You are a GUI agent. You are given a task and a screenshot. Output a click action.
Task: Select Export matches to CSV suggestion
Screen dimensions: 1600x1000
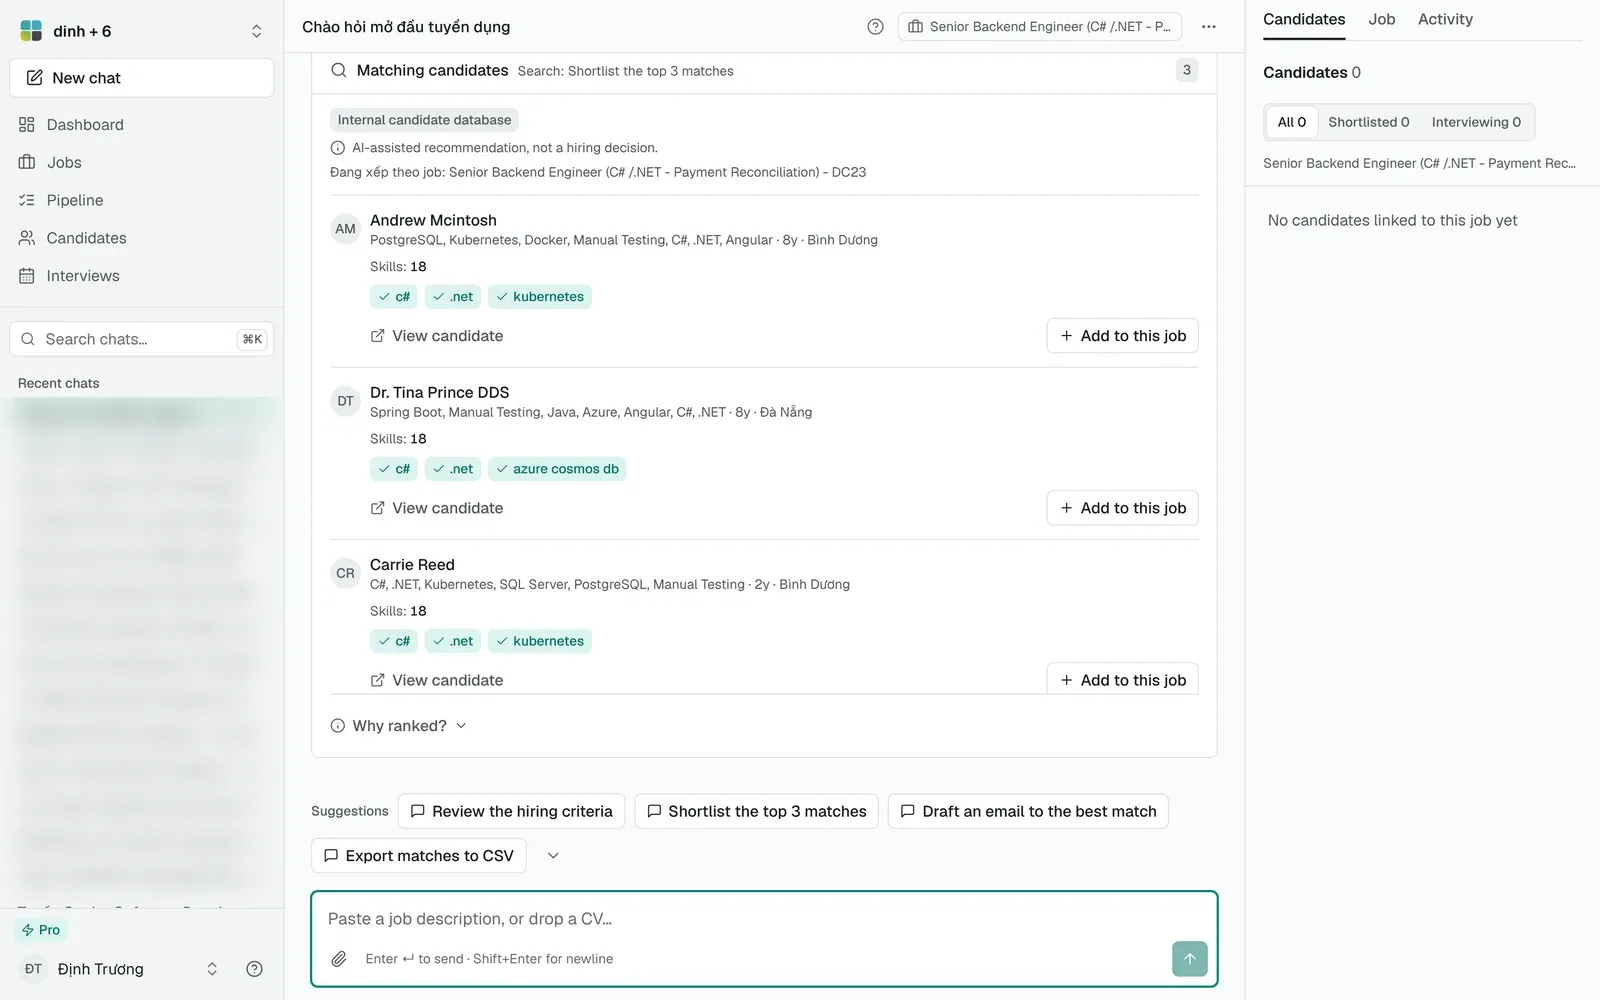(419, 856)
